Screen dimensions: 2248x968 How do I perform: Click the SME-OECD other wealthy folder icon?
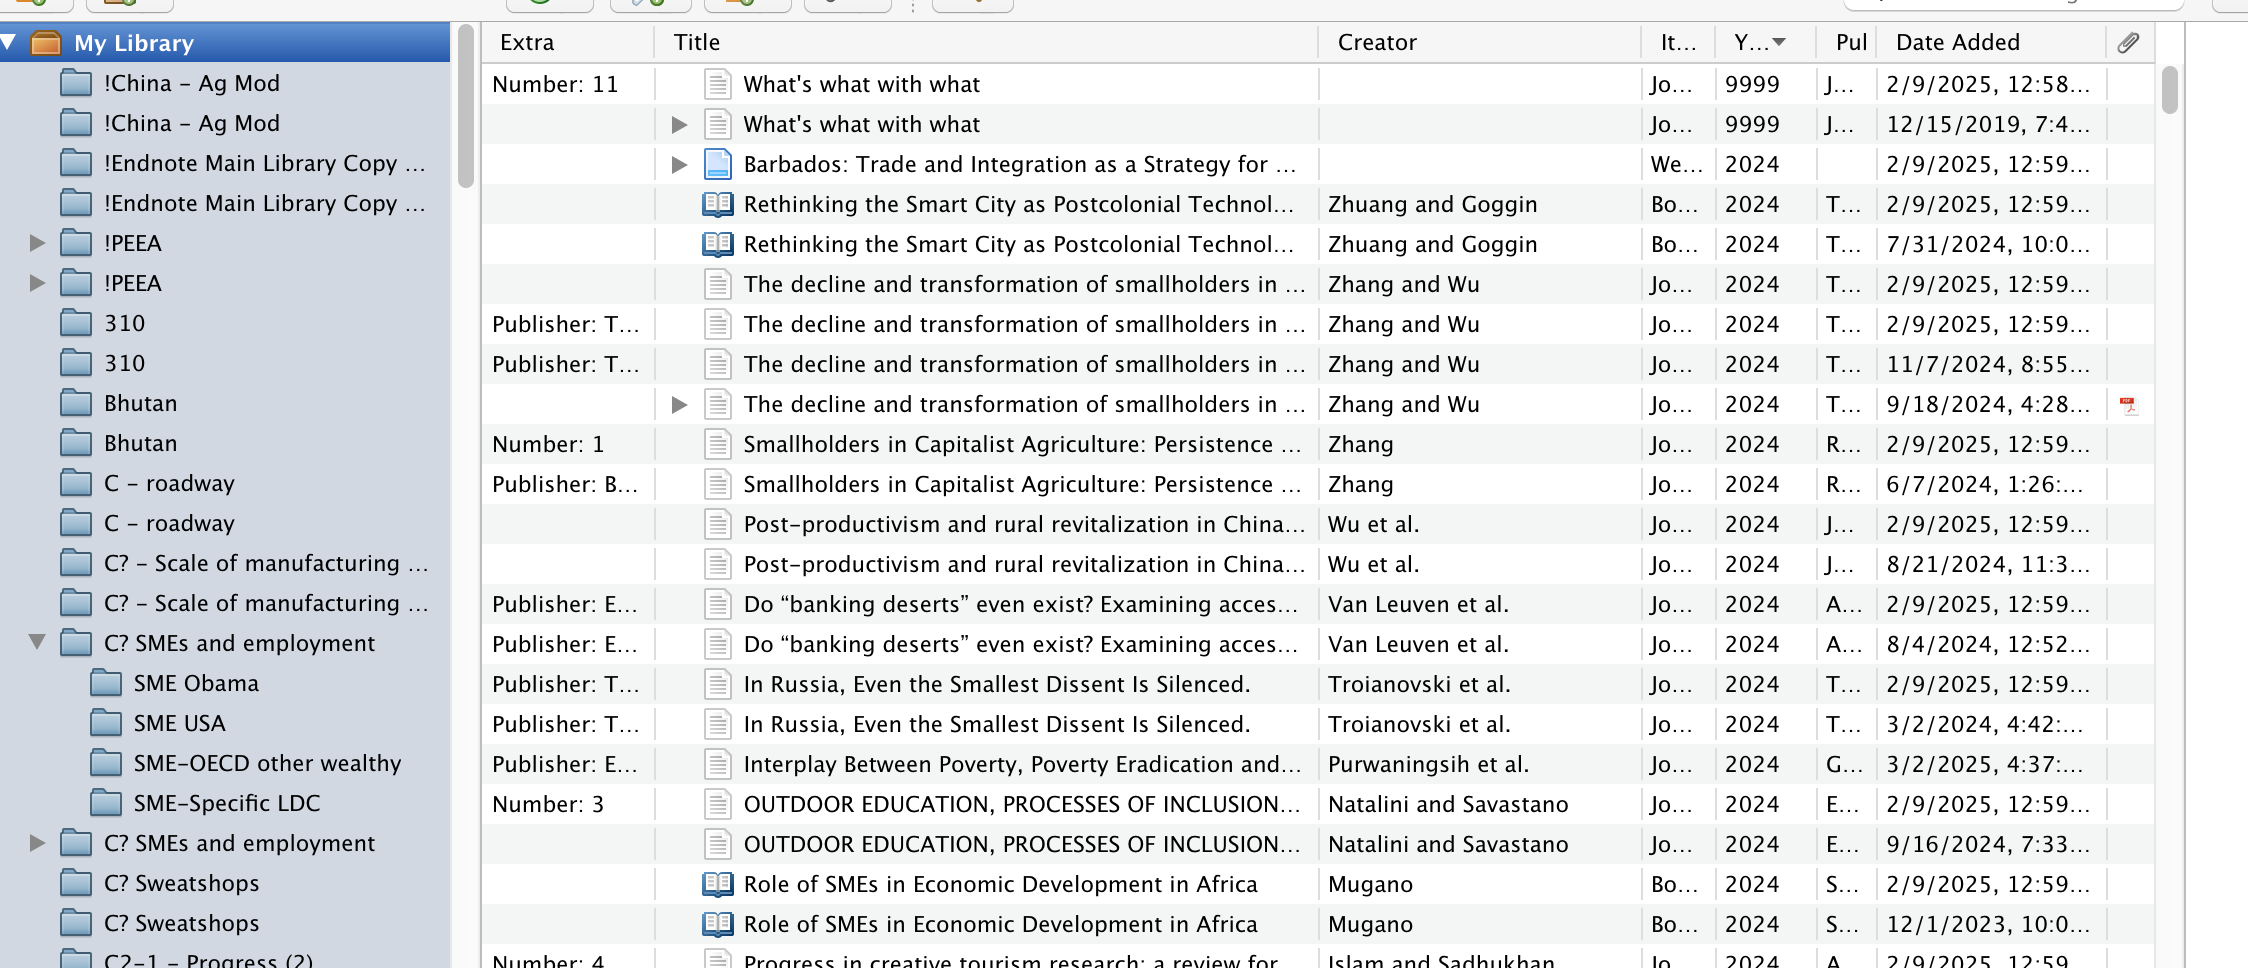click(106, 763)
